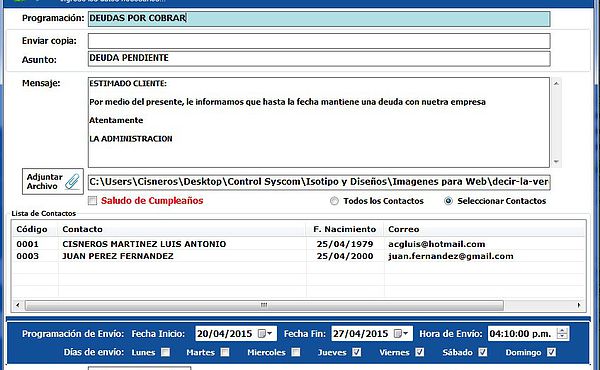Check the Martes checkbox
Viewport: 600px width, 370px height.
pyautogui.click(x=225, y=352)
